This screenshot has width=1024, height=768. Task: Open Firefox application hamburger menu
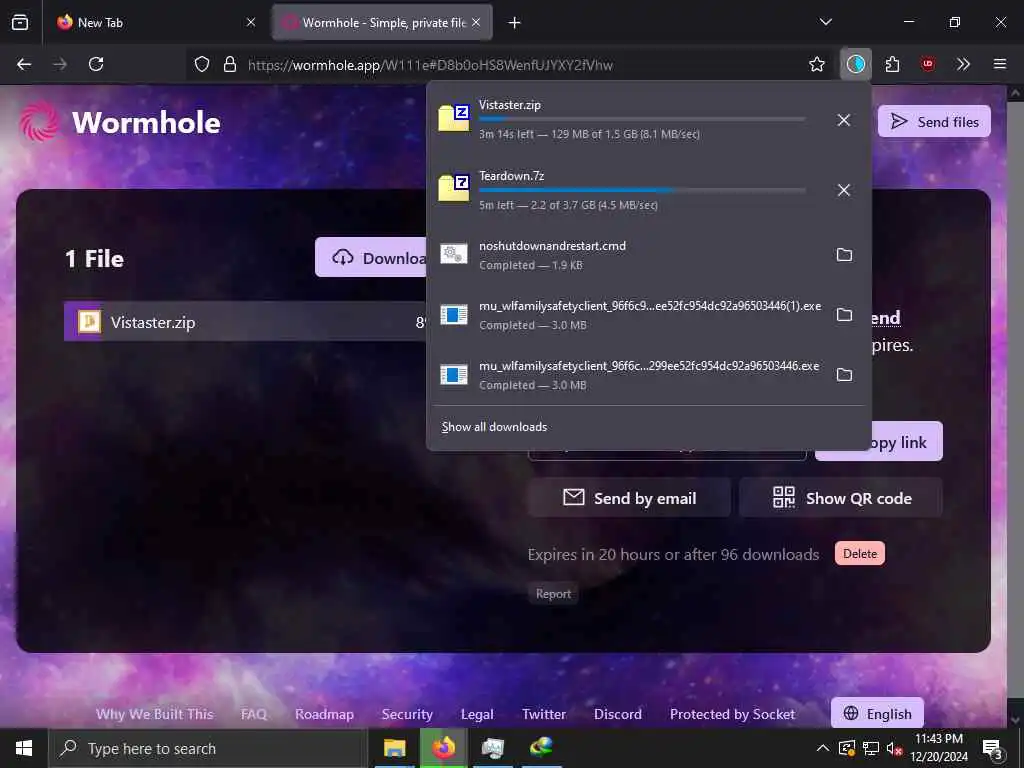(1000, 64)
